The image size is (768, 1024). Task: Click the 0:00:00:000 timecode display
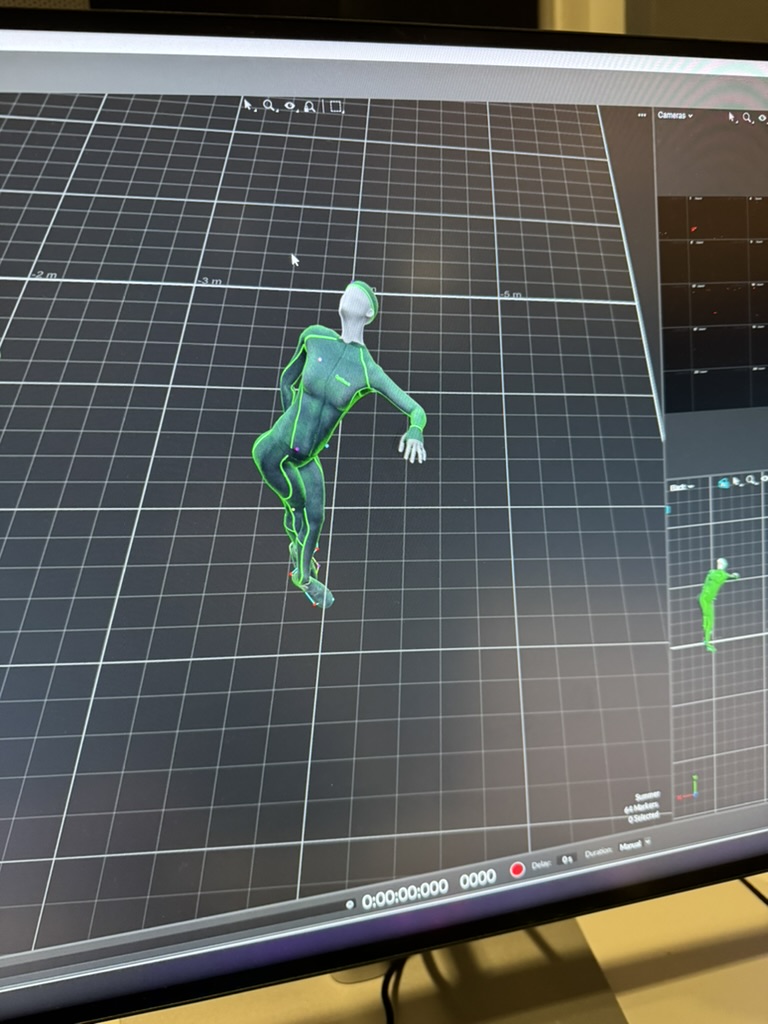point(405,889)
